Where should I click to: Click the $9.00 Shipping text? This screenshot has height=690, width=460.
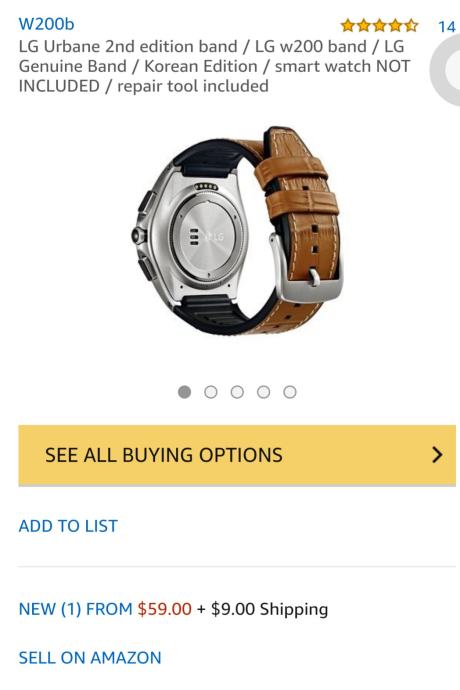pos(269,609)
